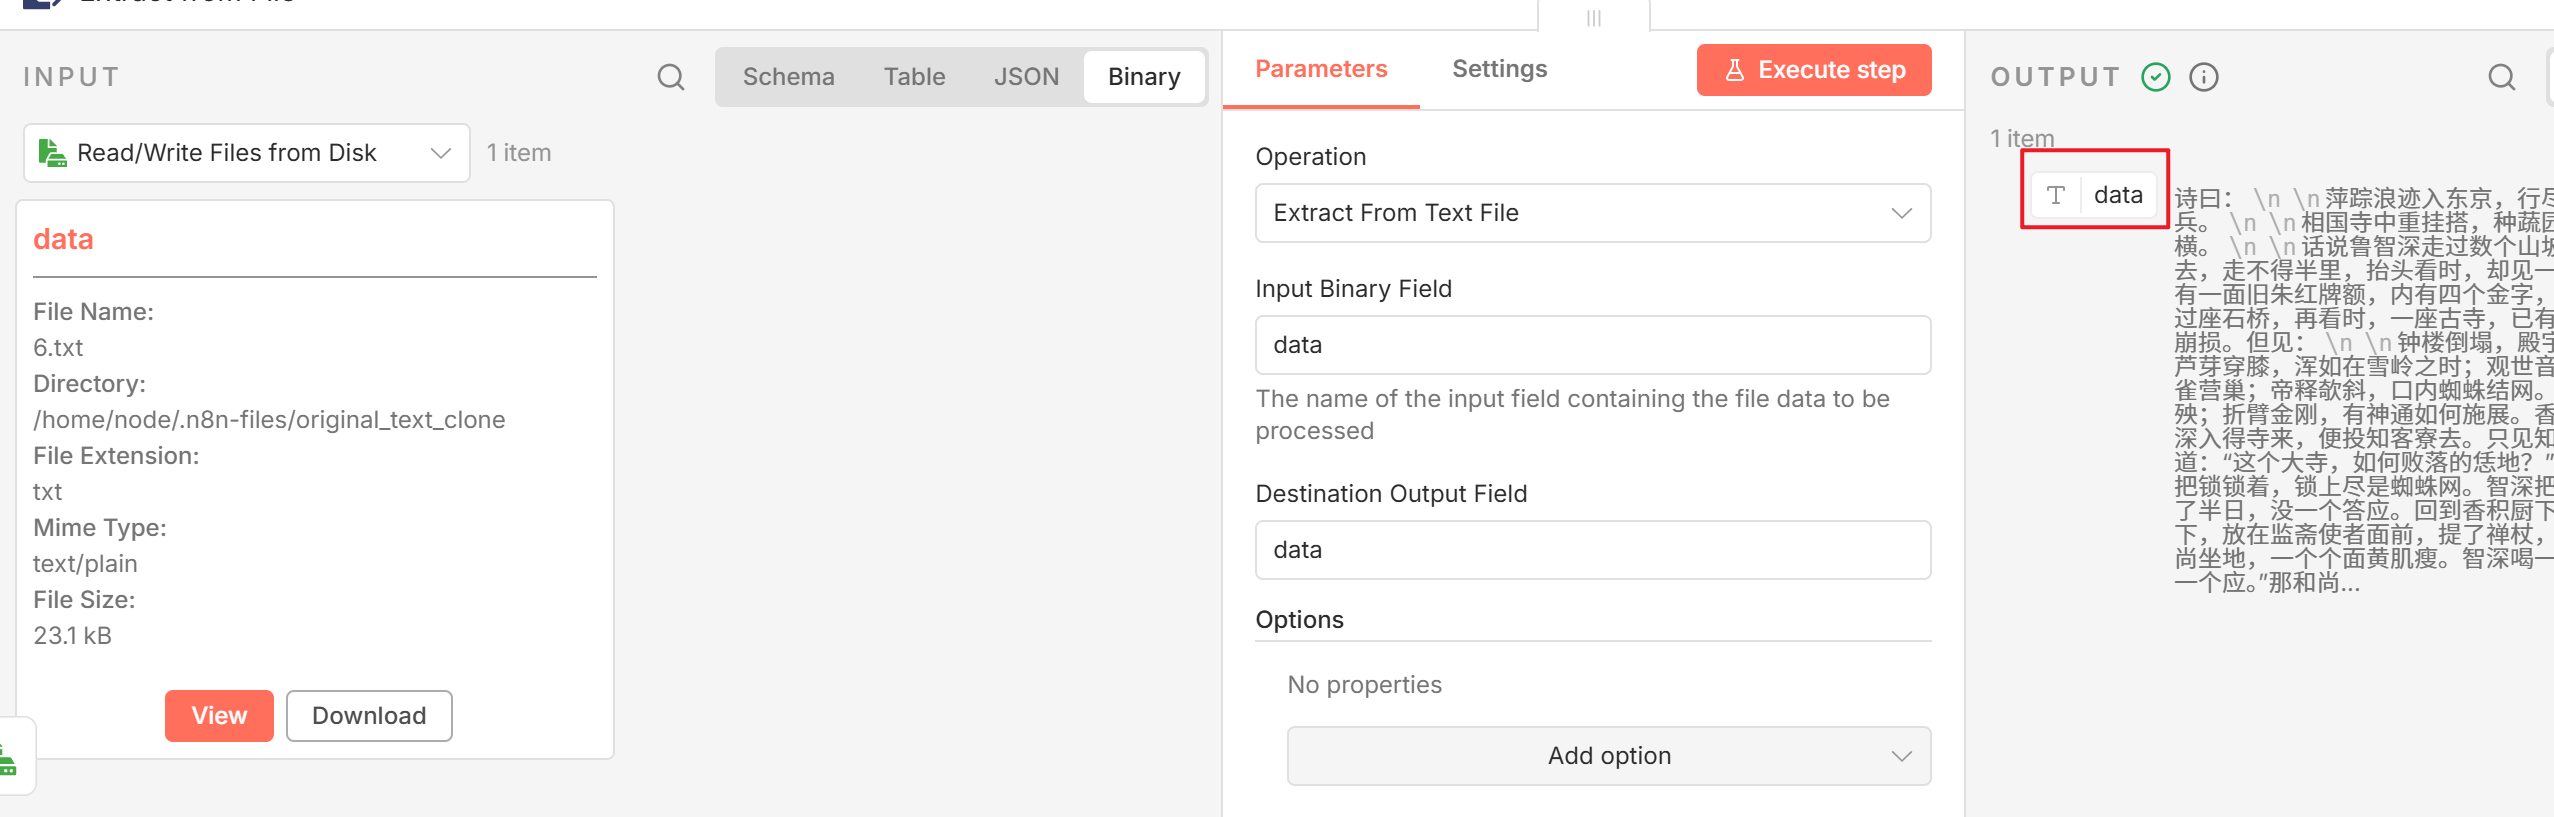Click the search icon in INPUT panel
The height and width of the screenshot is (817, 2554).
point(671,77)
